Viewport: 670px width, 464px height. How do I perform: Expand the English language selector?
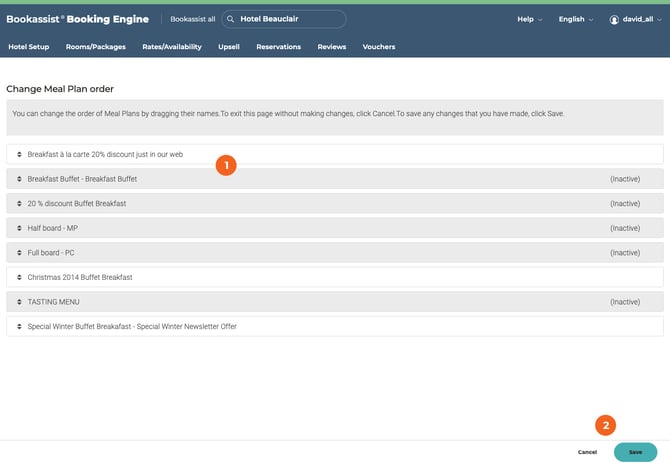(x=576, y=19)
